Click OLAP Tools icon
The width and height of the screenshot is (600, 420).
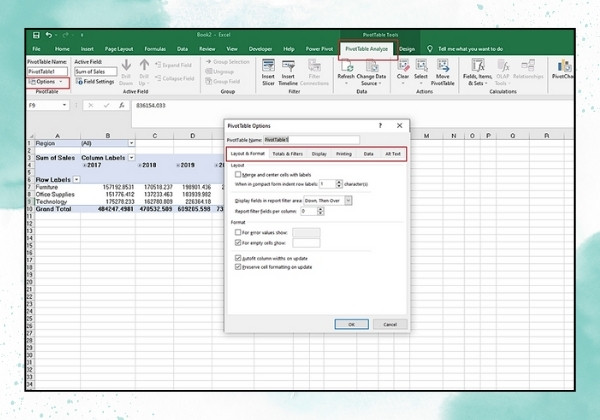[503, 66]
